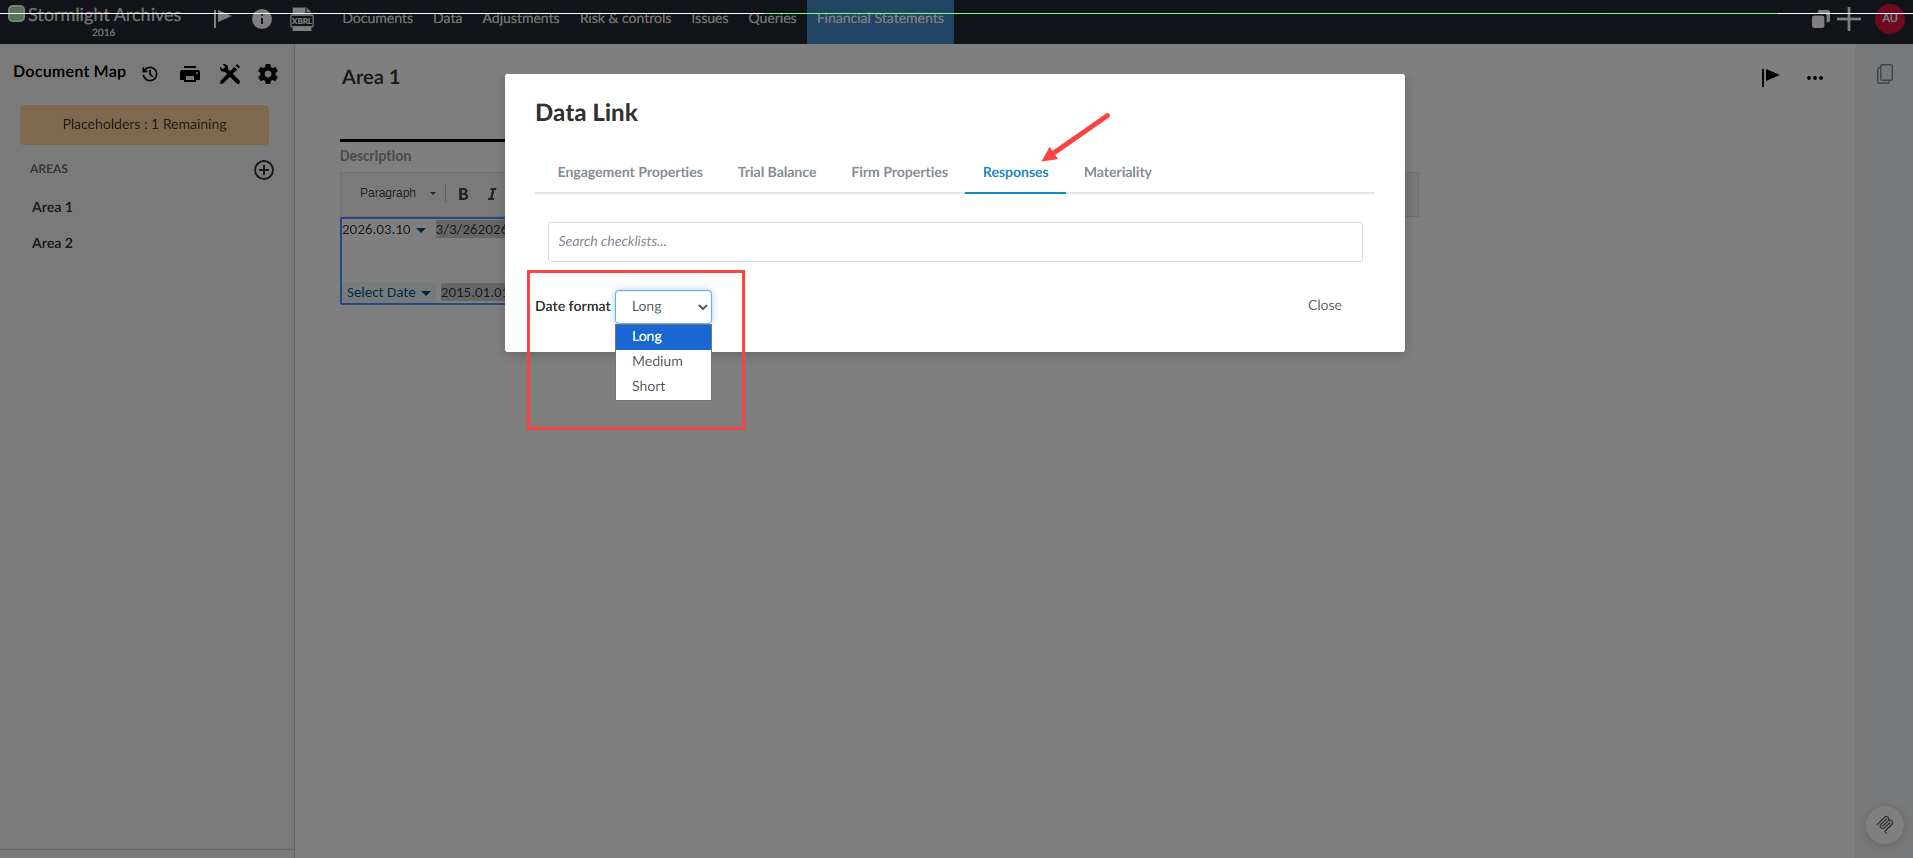This screenshot has height=858, width=1913.
Task: Click the attachment paperclip icon bottom right
Action: pos(1885,825)
